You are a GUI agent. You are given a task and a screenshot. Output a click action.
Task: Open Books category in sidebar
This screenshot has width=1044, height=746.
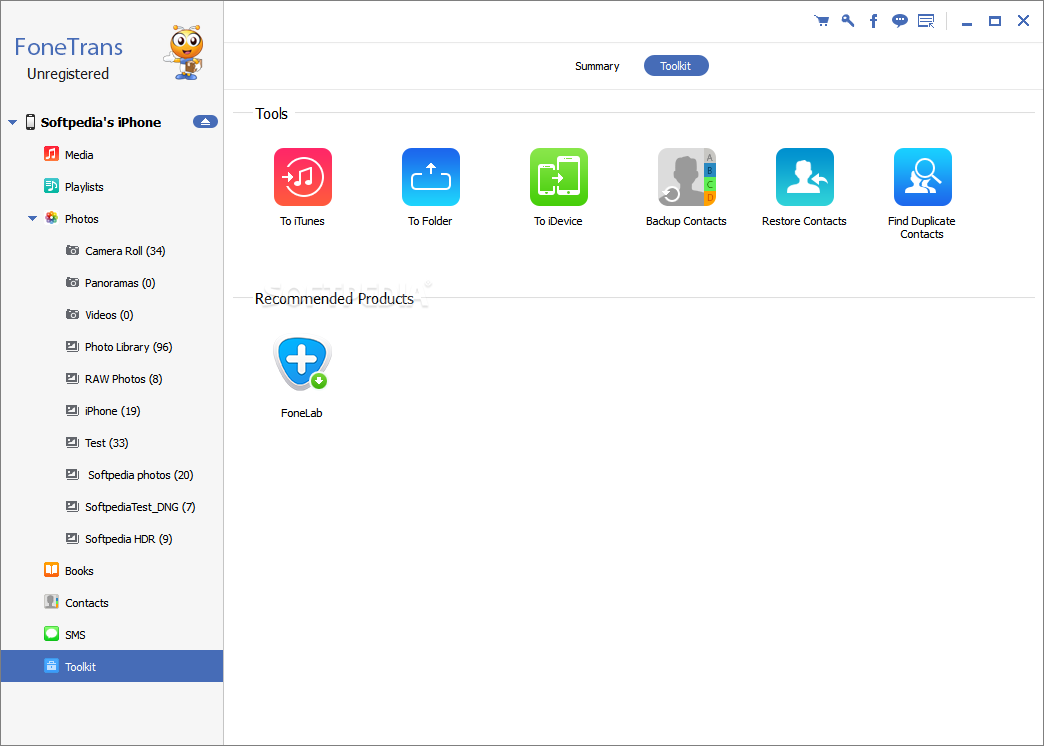(112, 571)
